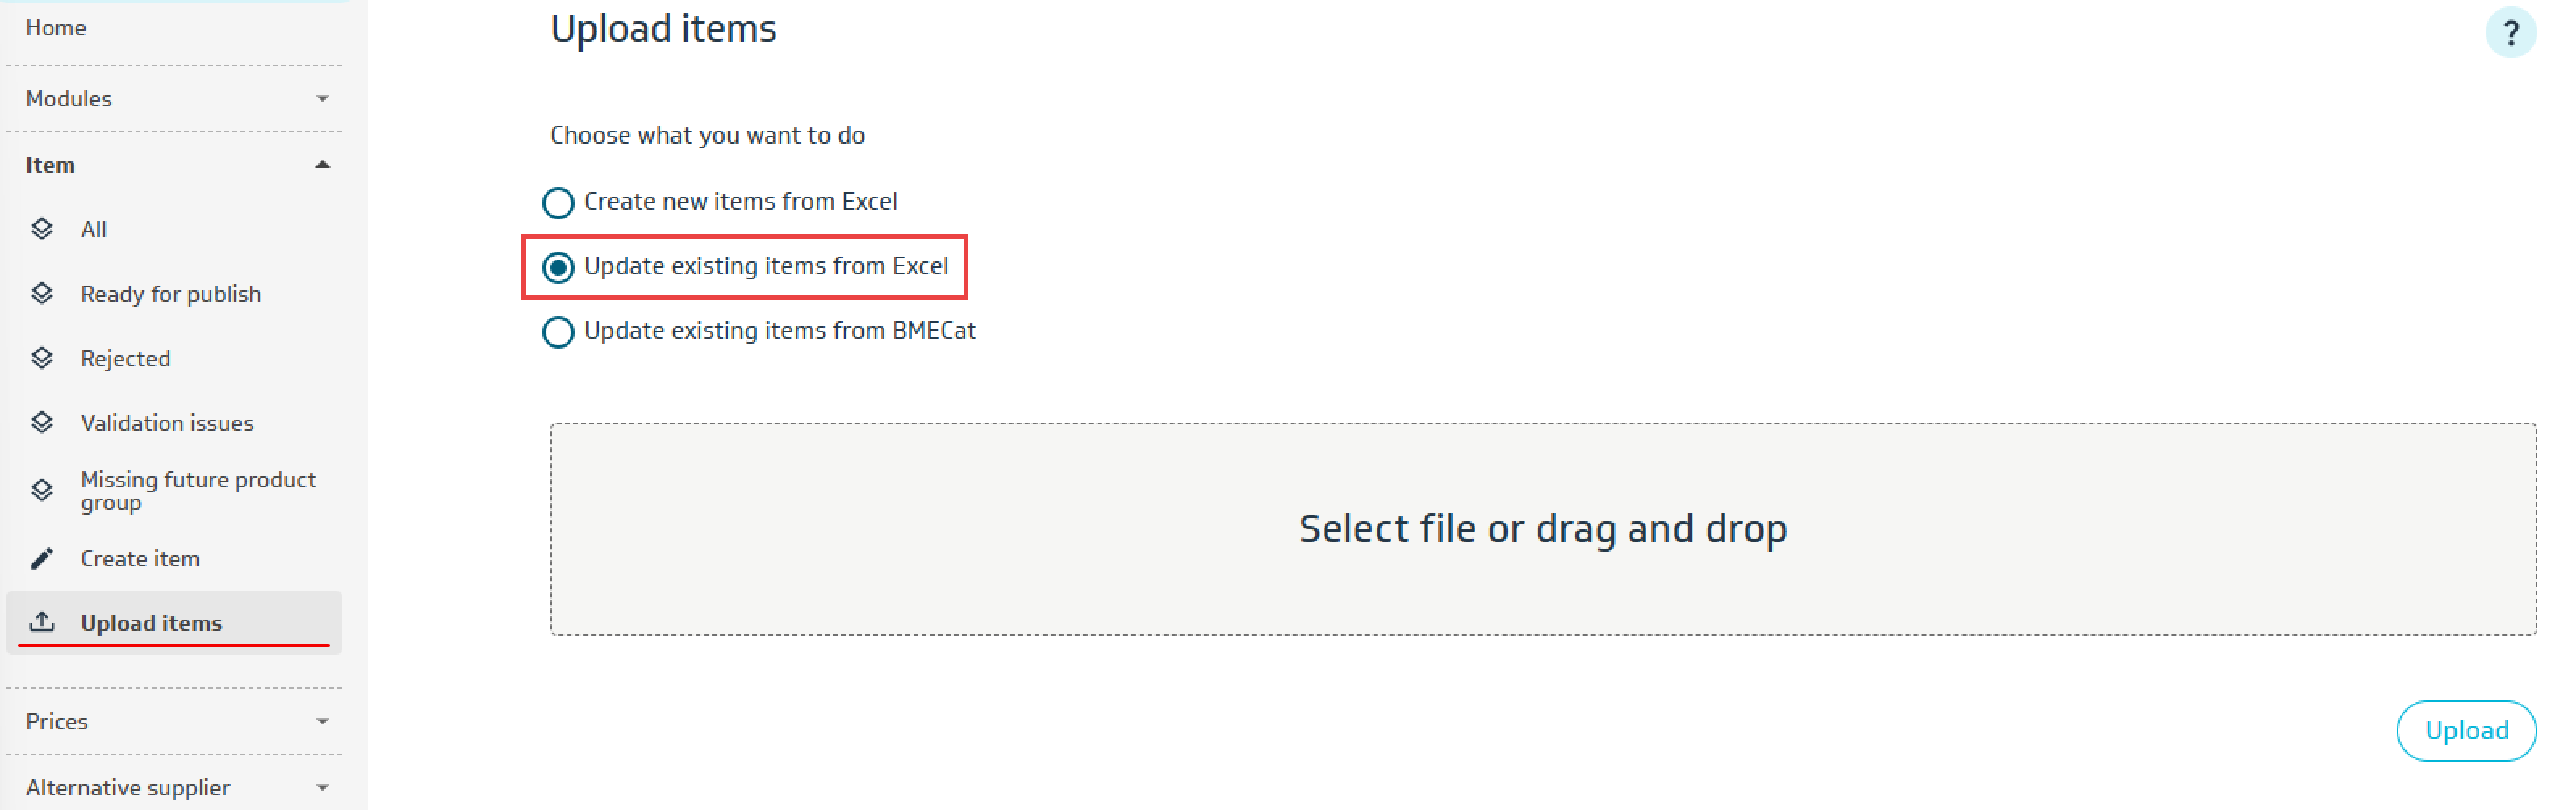Click the Missing future product group icon

click(x=42, y=490)
